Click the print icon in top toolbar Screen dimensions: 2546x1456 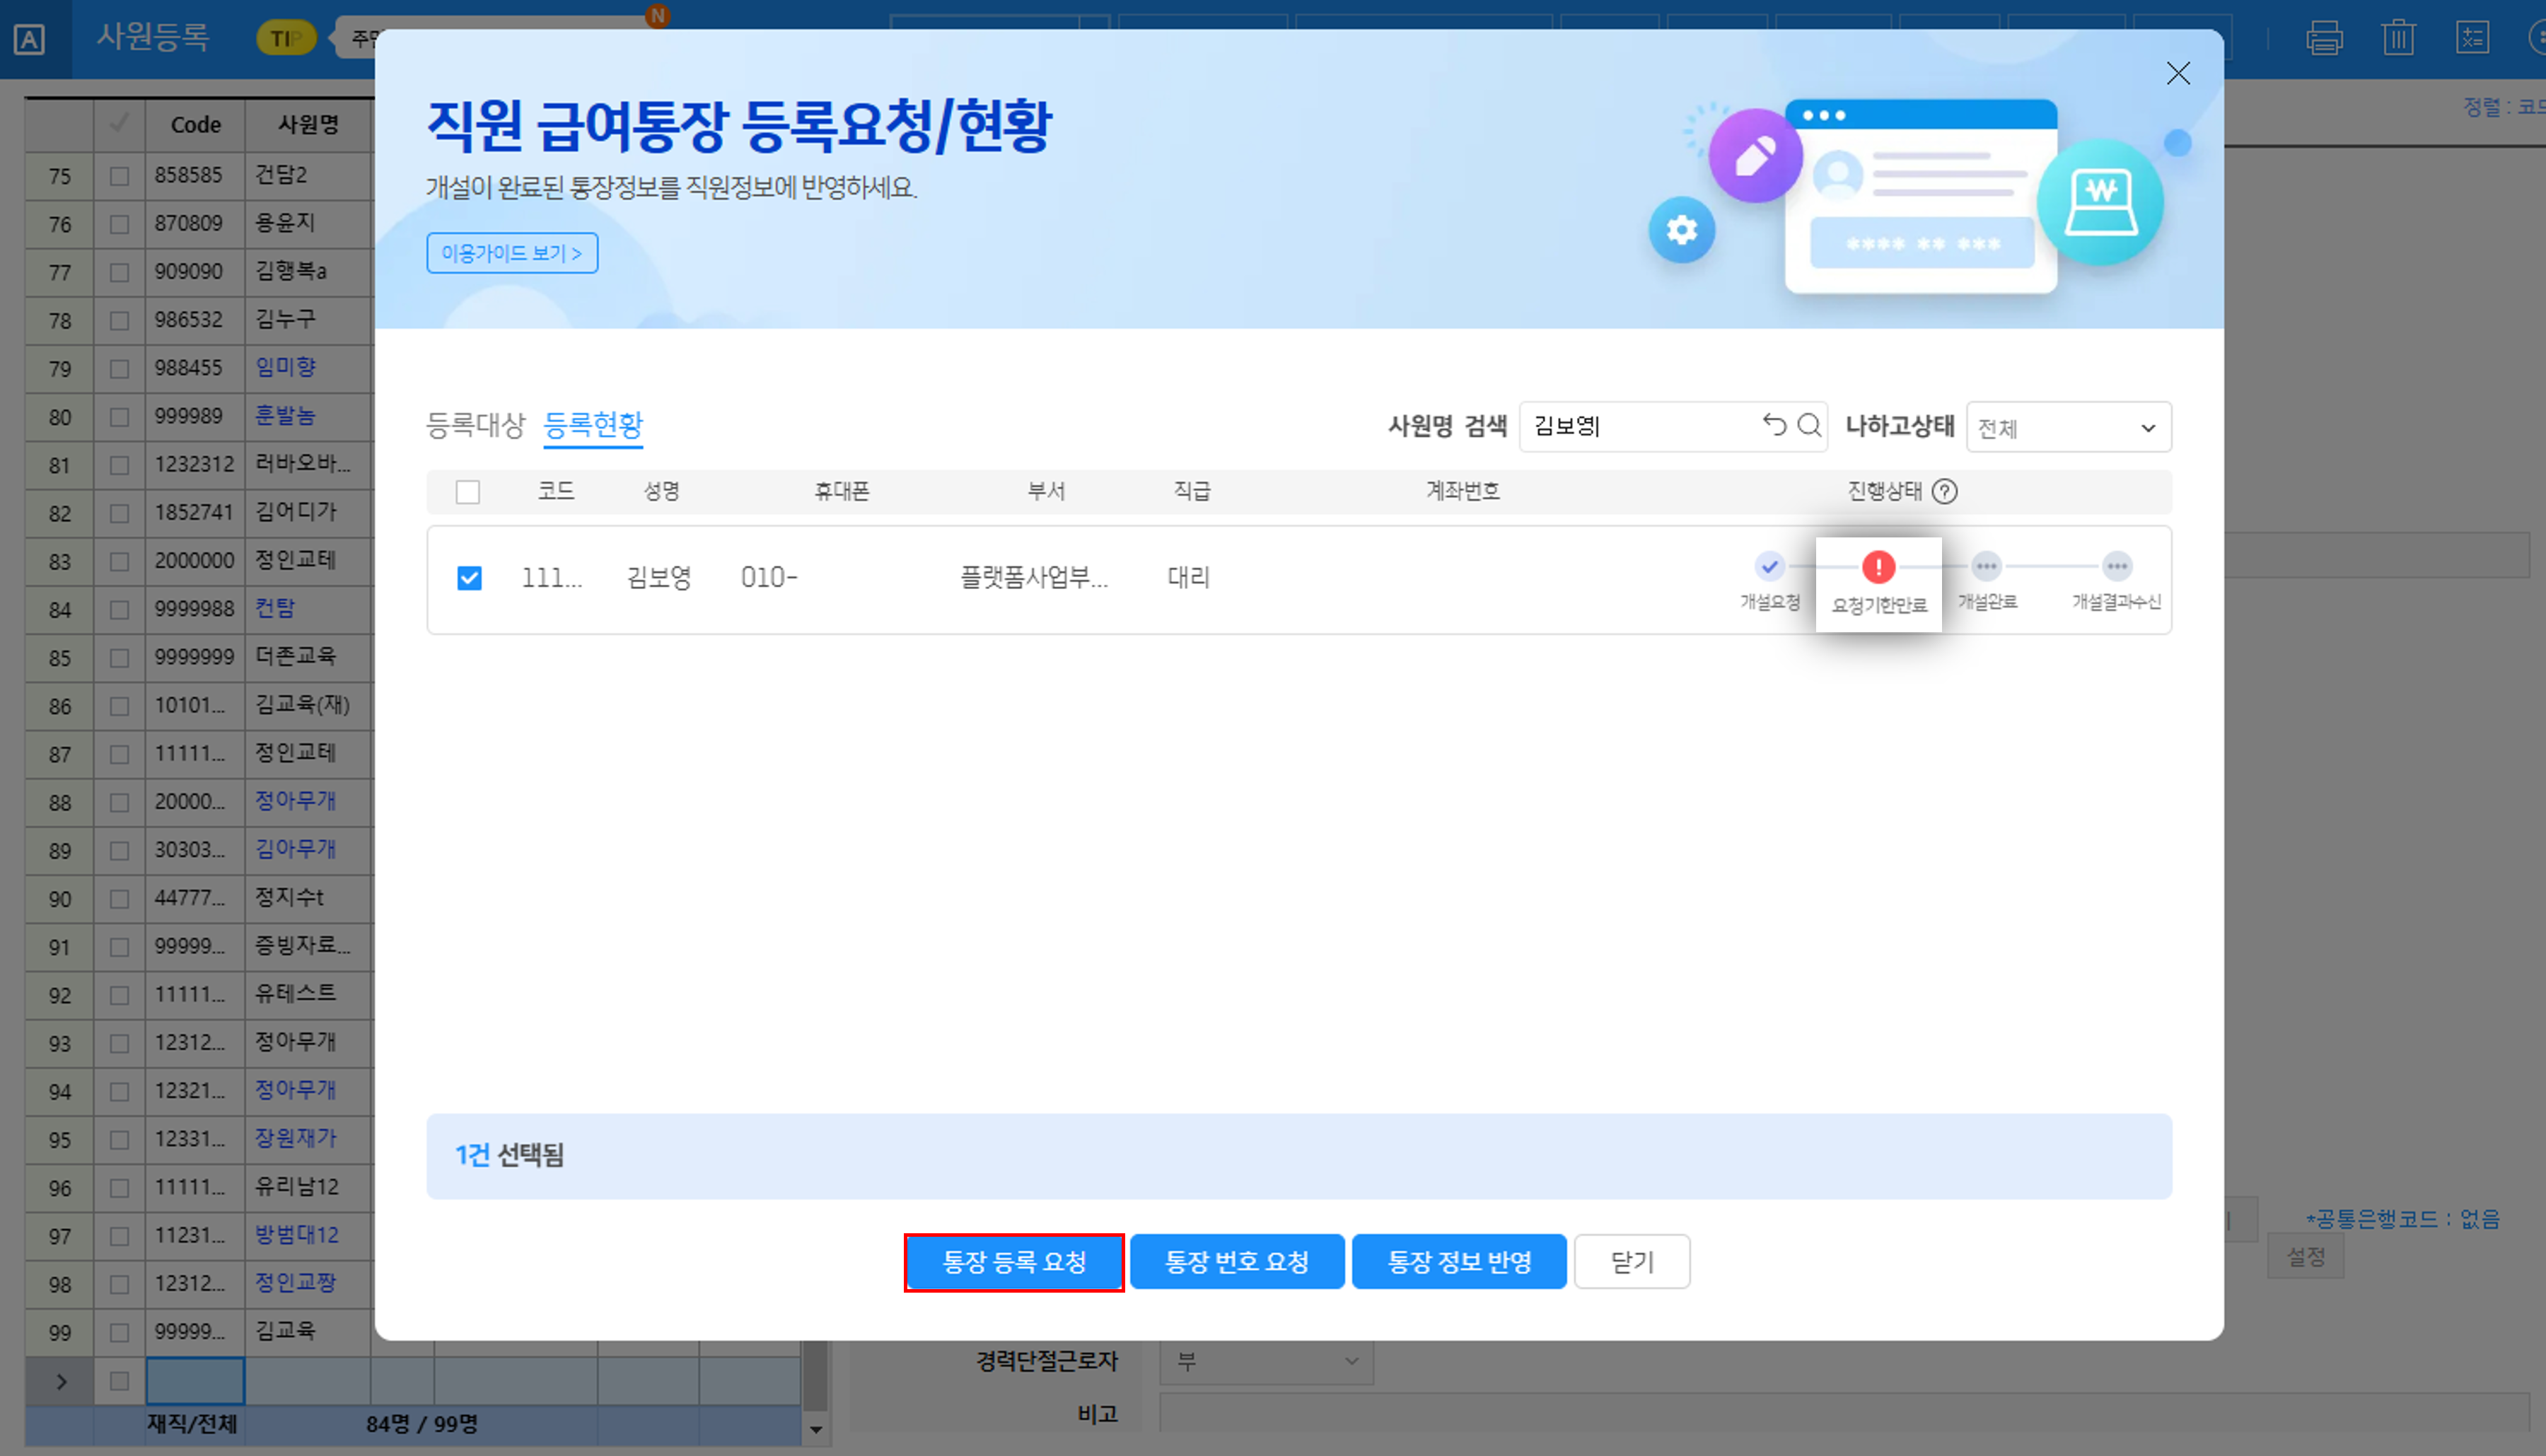pyautogui.click(x=2324, y=38)
